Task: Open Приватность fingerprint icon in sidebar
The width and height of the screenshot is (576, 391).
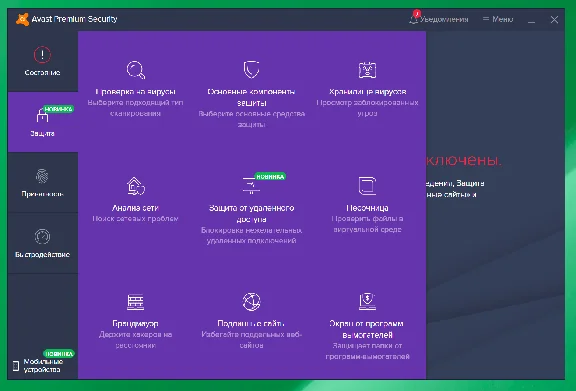Action: click(x=42, y=176)
